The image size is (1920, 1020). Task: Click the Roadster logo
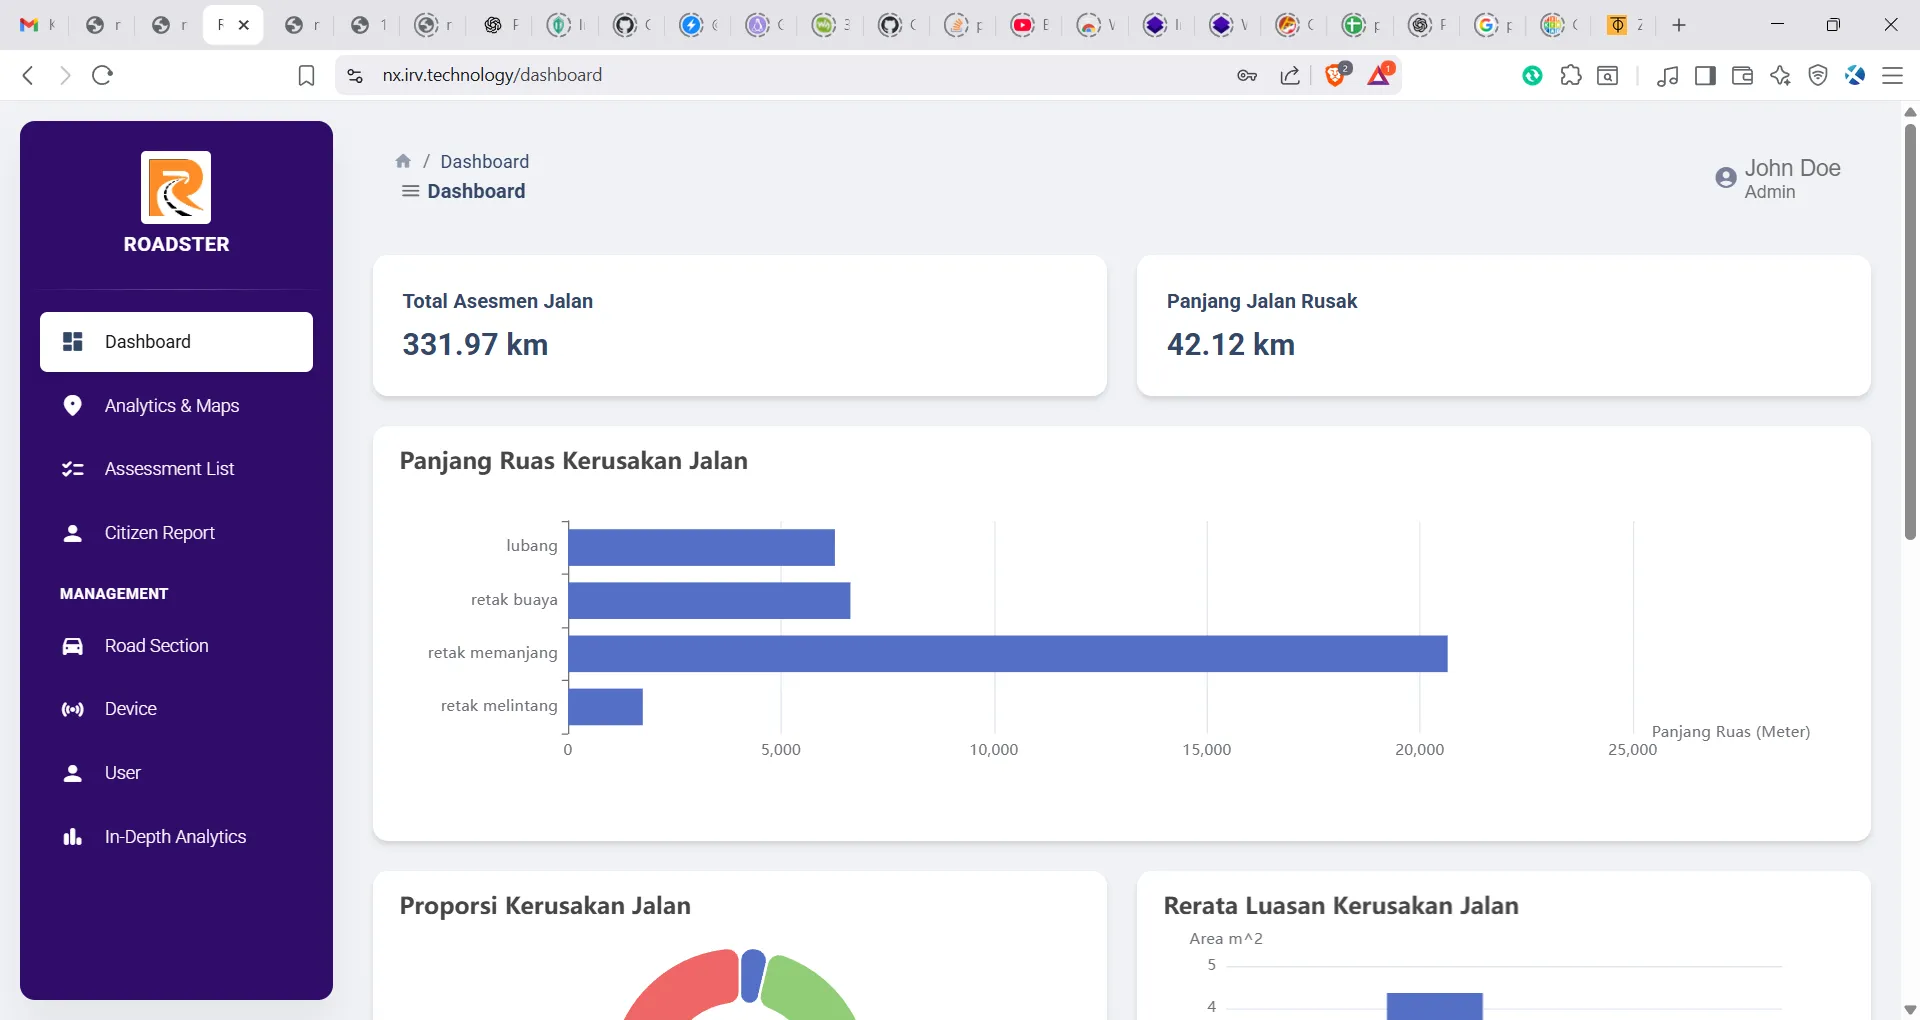coord(176,187)
